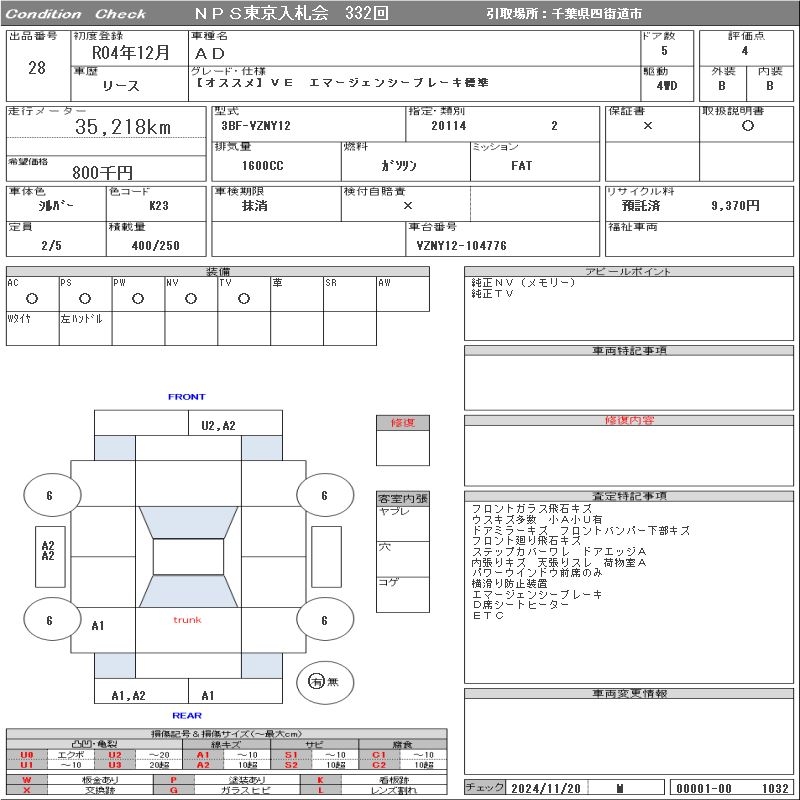This screenshot has width=800, height=800.
Task: Select the W 板金あり legend symbol
Action: pyautogui.click(x=27, y=779)
